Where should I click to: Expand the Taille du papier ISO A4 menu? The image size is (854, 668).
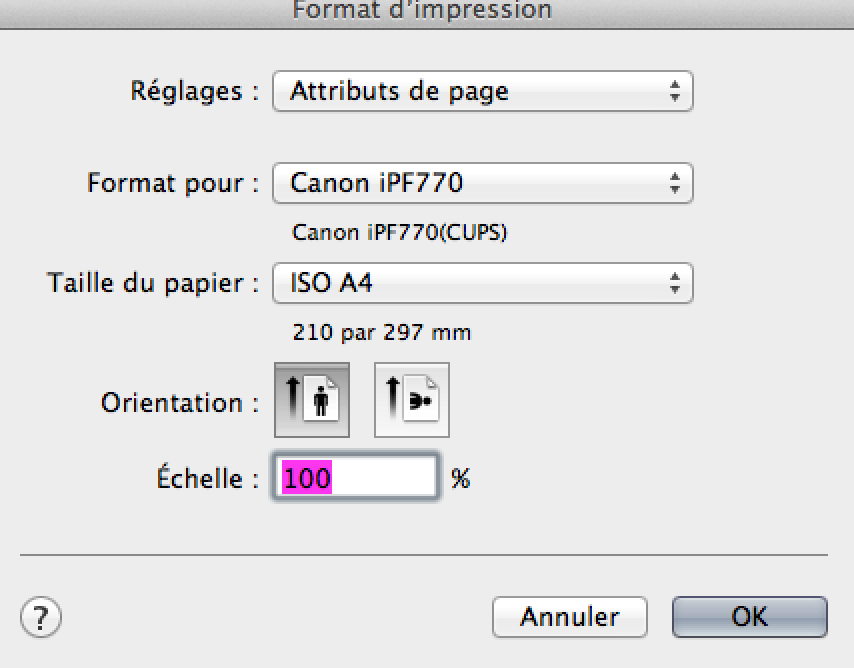pos(482,283)
